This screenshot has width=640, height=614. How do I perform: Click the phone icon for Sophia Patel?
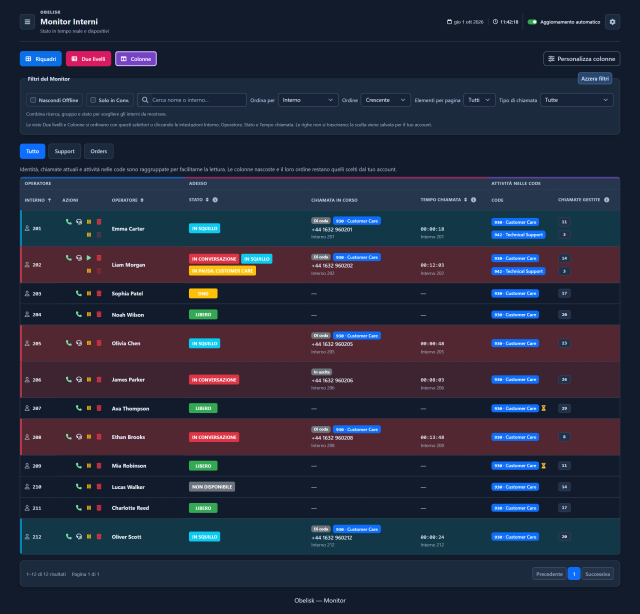click(x=79, y=293)
